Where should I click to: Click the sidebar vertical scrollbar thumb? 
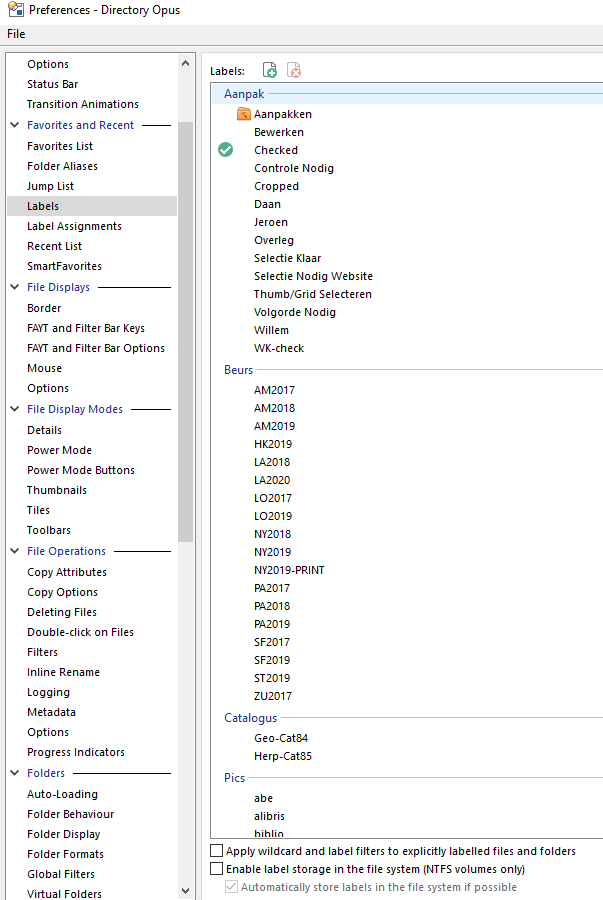185,332
